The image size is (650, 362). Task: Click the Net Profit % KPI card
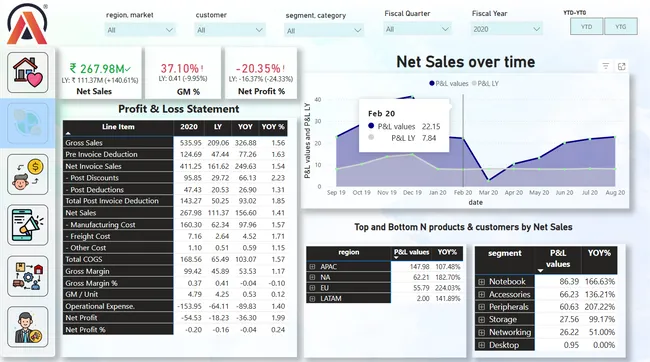point(261,73)
